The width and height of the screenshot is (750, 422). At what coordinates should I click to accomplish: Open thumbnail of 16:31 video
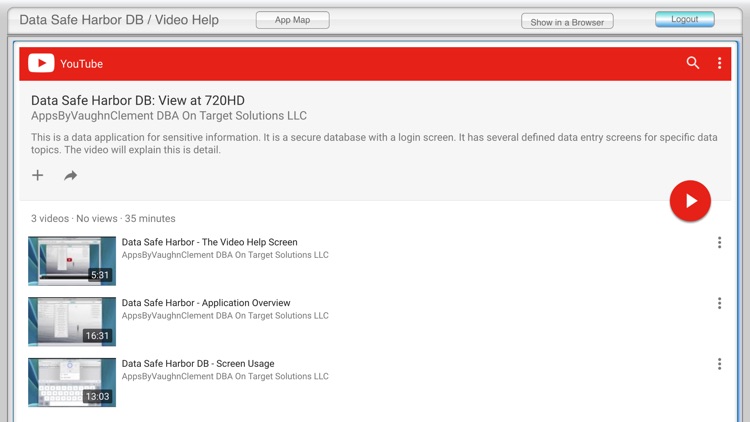[x=72, y=322]
